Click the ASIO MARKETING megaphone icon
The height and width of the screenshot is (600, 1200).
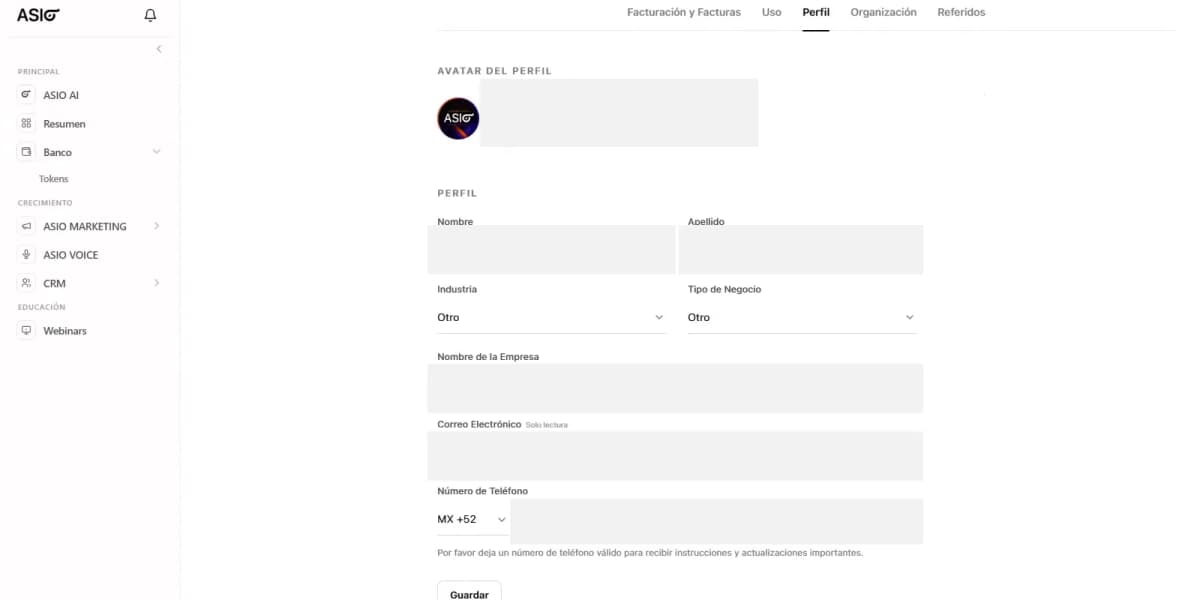[x=27, y=226]
